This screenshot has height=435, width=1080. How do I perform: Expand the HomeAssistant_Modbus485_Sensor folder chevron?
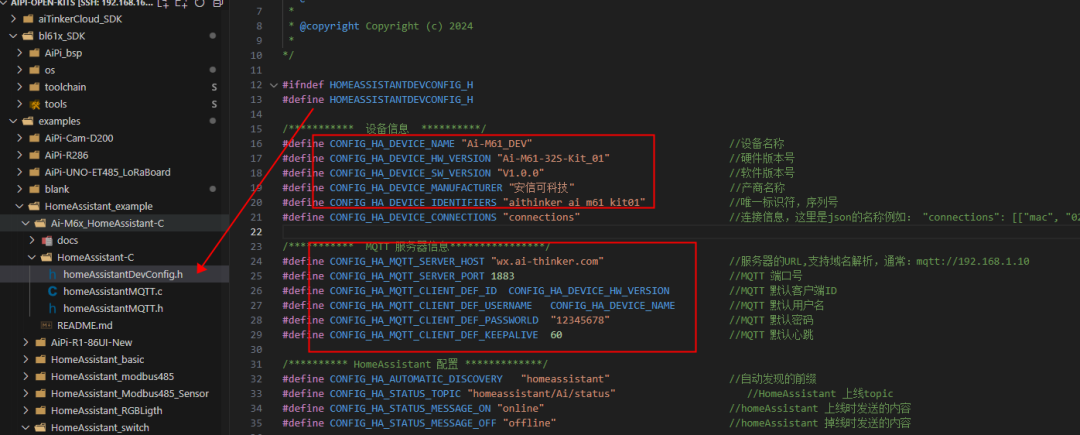[x=25, y=394]
